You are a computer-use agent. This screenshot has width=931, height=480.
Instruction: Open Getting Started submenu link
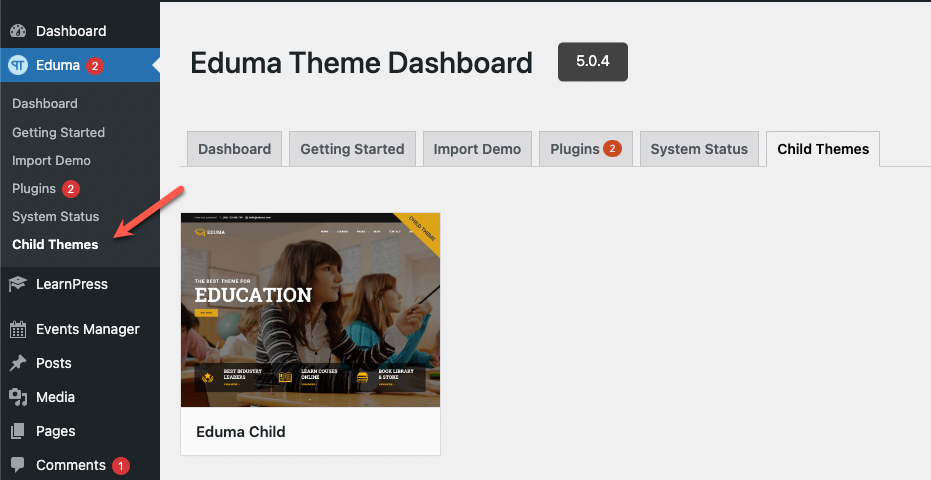pos(58,132)
